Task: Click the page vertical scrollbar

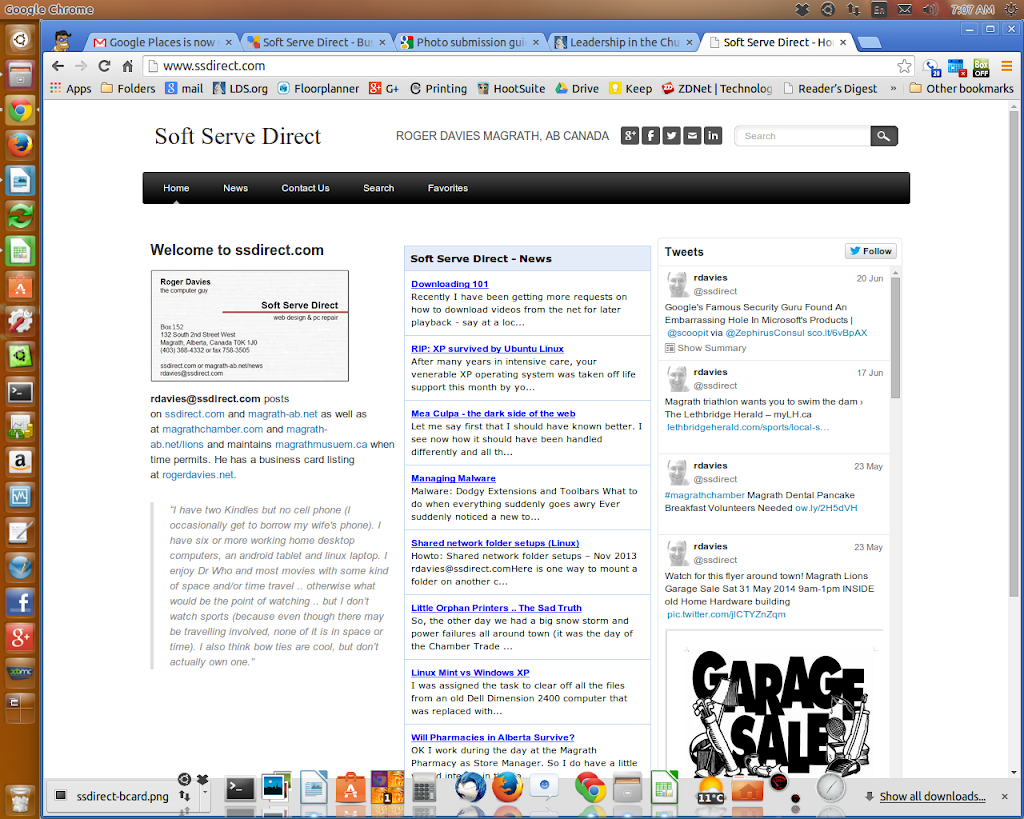Action: click(1013, 353)
